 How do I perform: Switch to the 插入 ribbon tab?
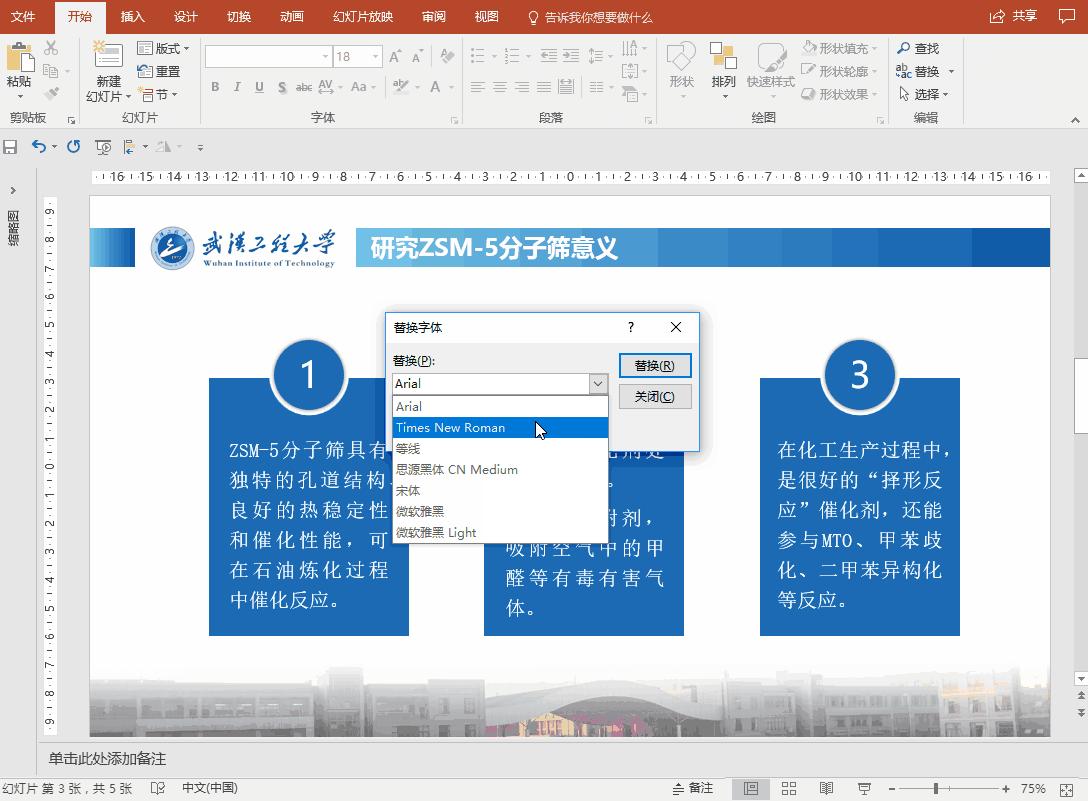(x=133, y=17)
